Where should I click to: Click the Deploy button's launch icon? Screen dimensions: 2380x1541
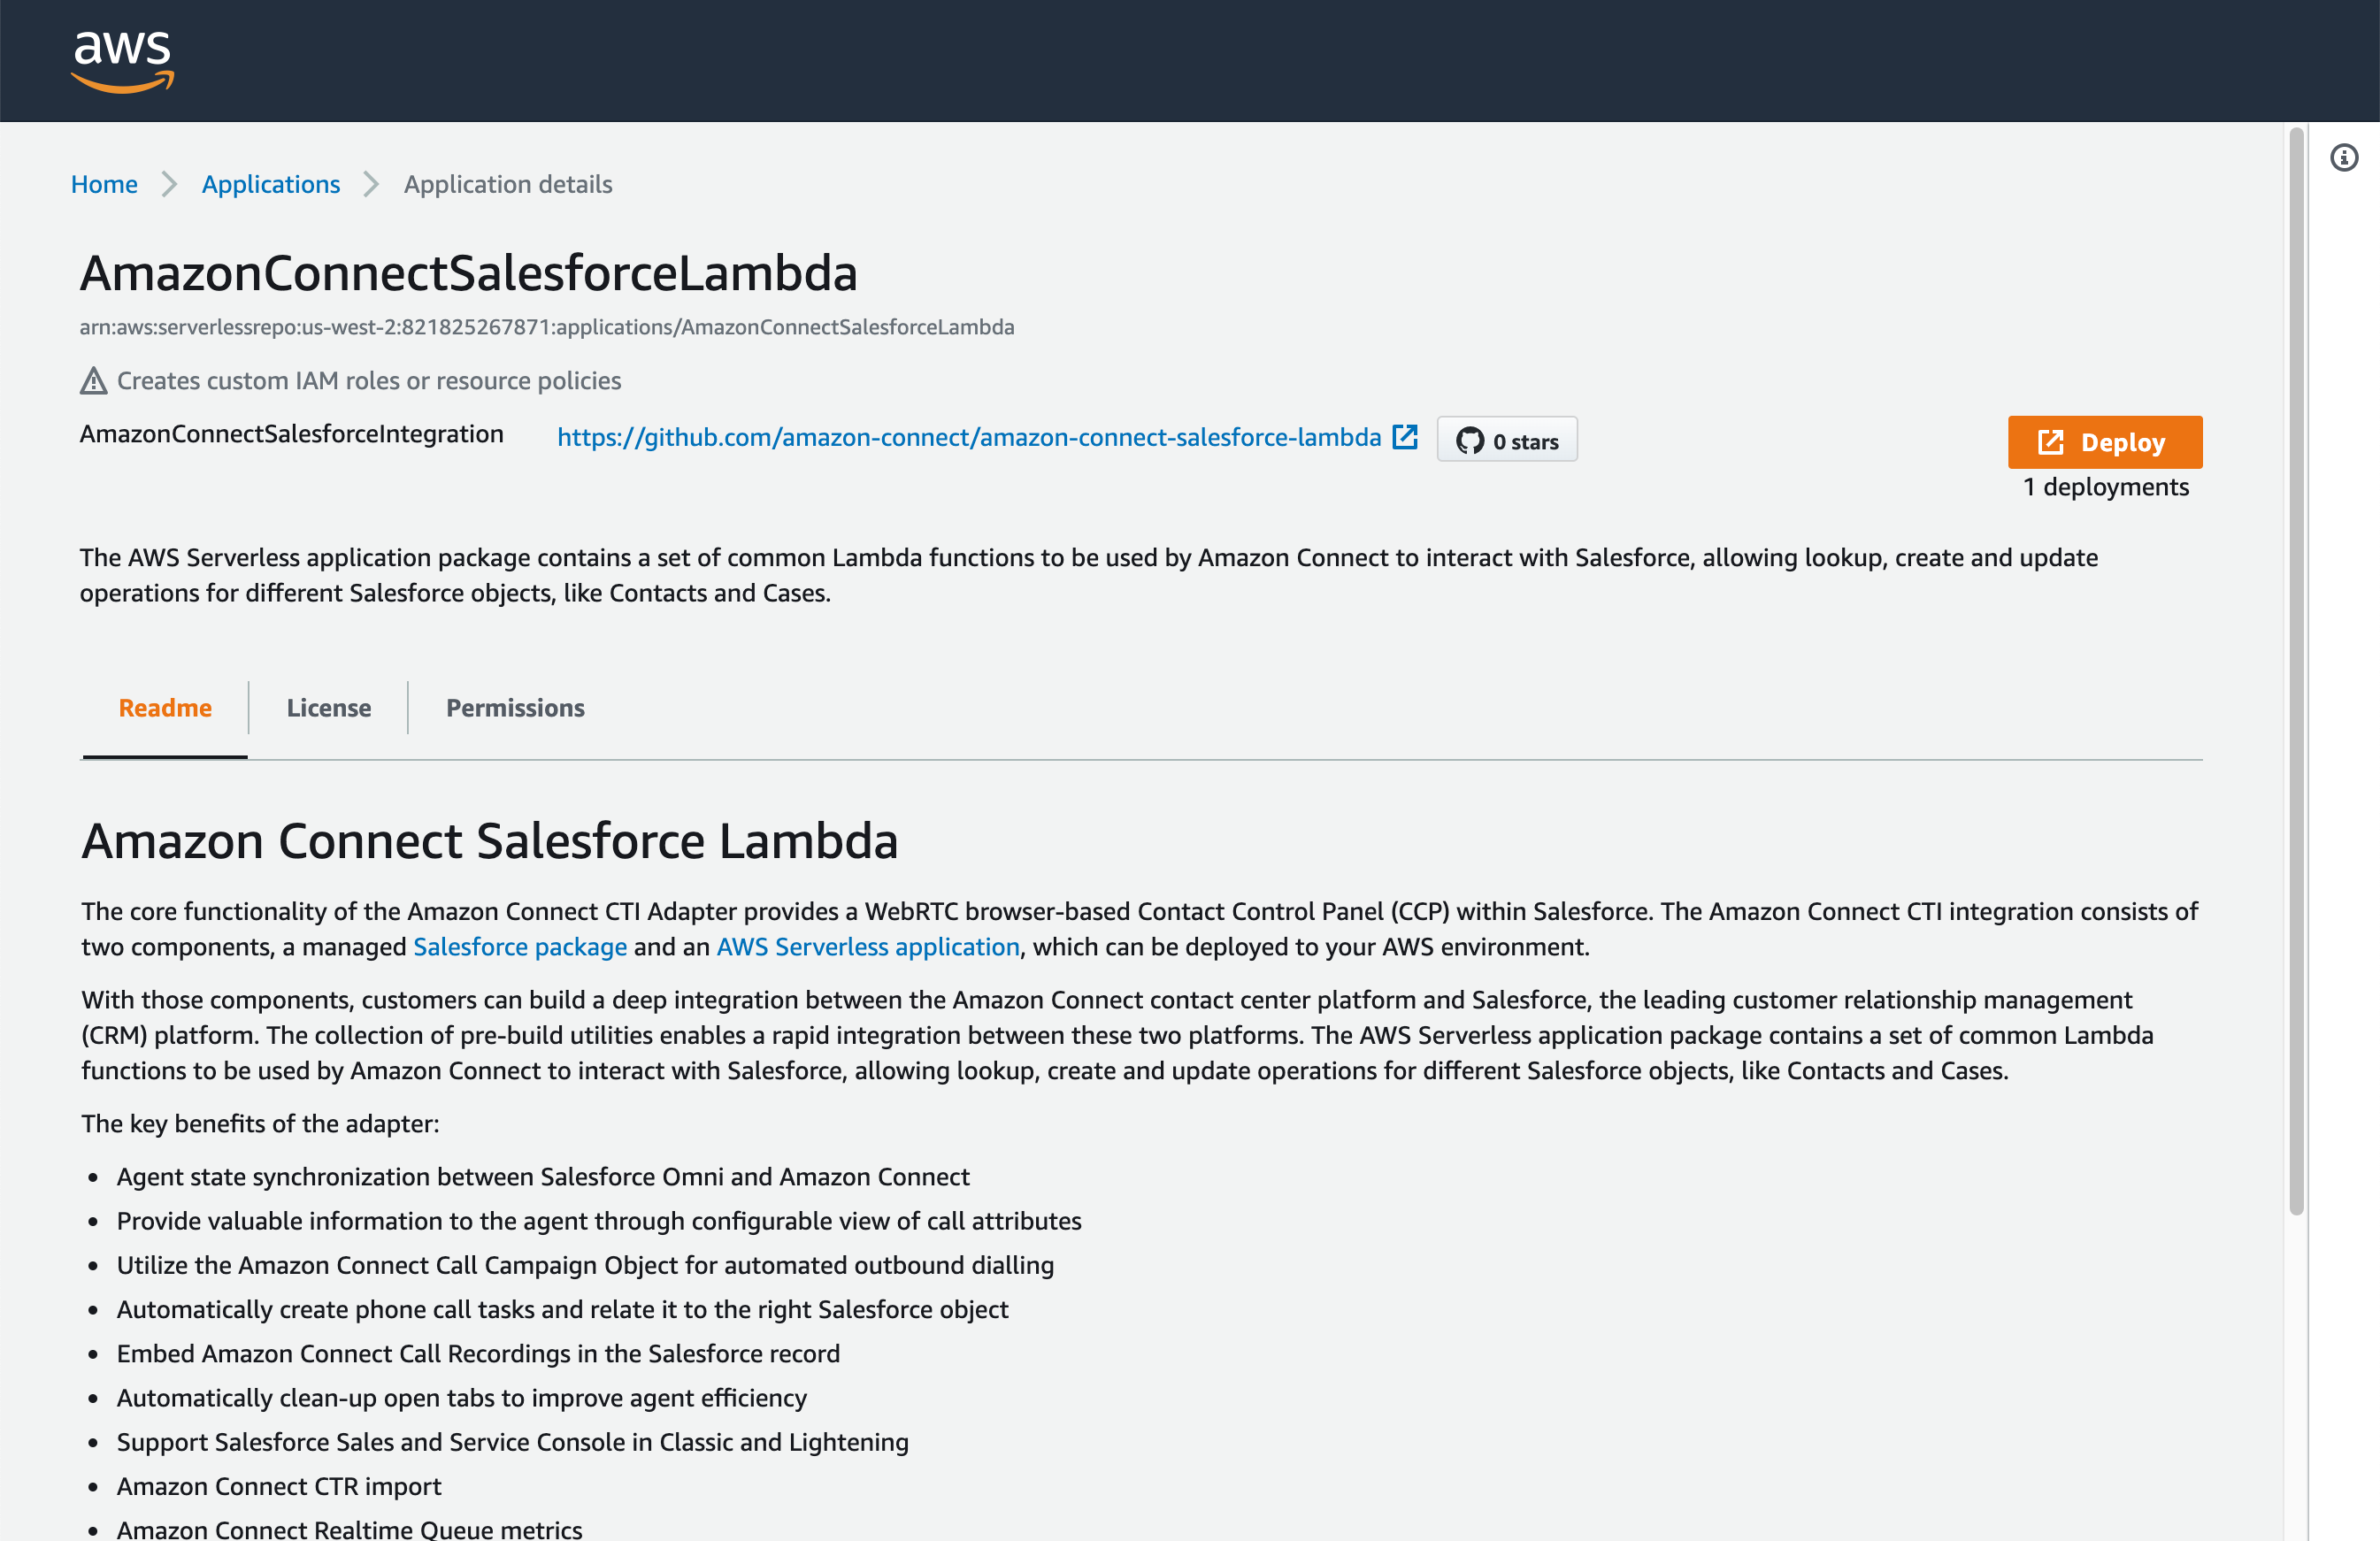pyautogui.click(x=2050, y=442)
